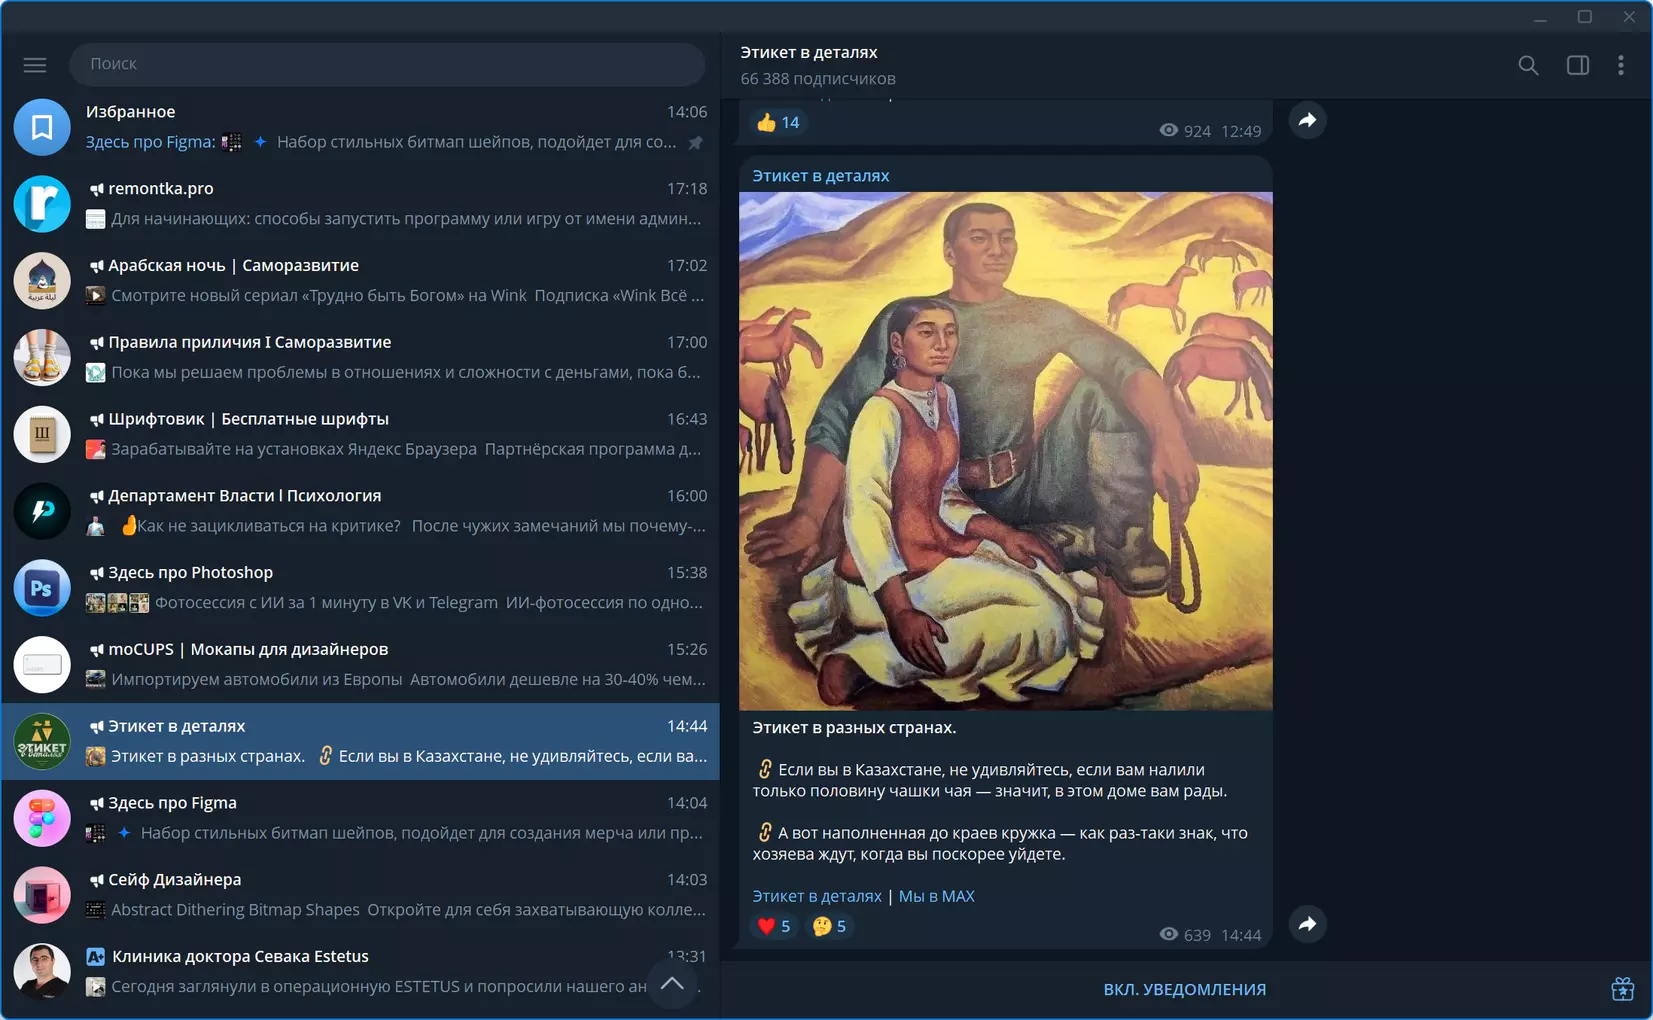1653x1020 pixels.
Task: Select Департамент Власти I Психология chat
Action: tap(360, 511)
